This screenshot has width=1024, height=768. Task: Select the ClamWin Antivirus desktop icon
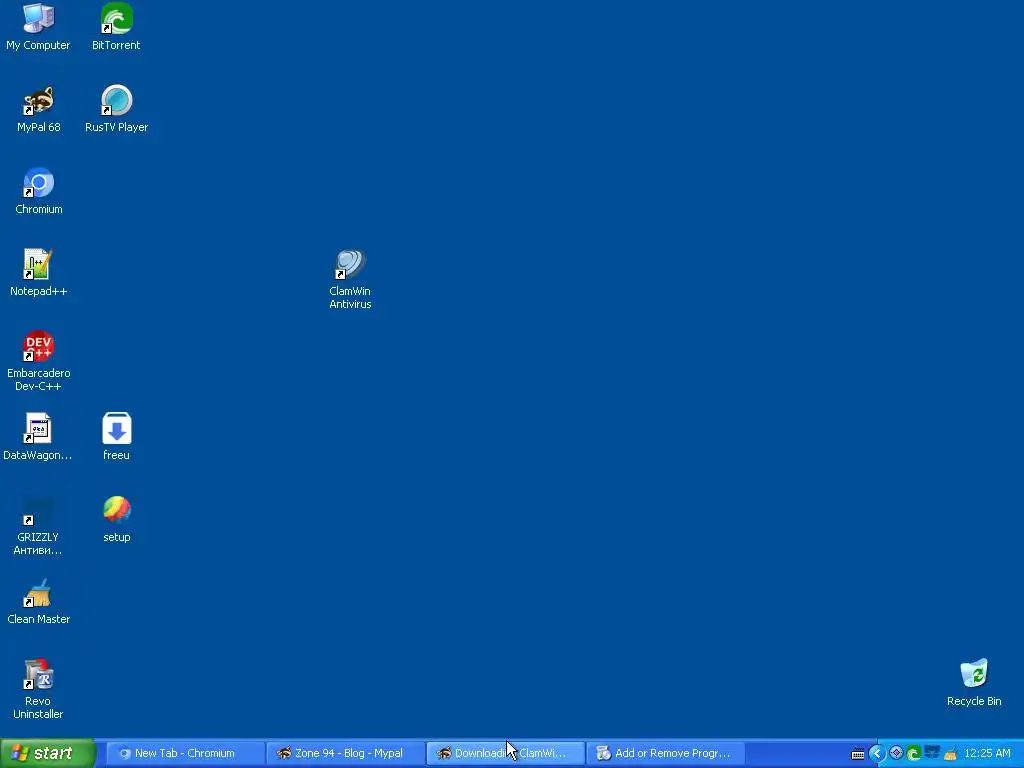pos(350,280)
